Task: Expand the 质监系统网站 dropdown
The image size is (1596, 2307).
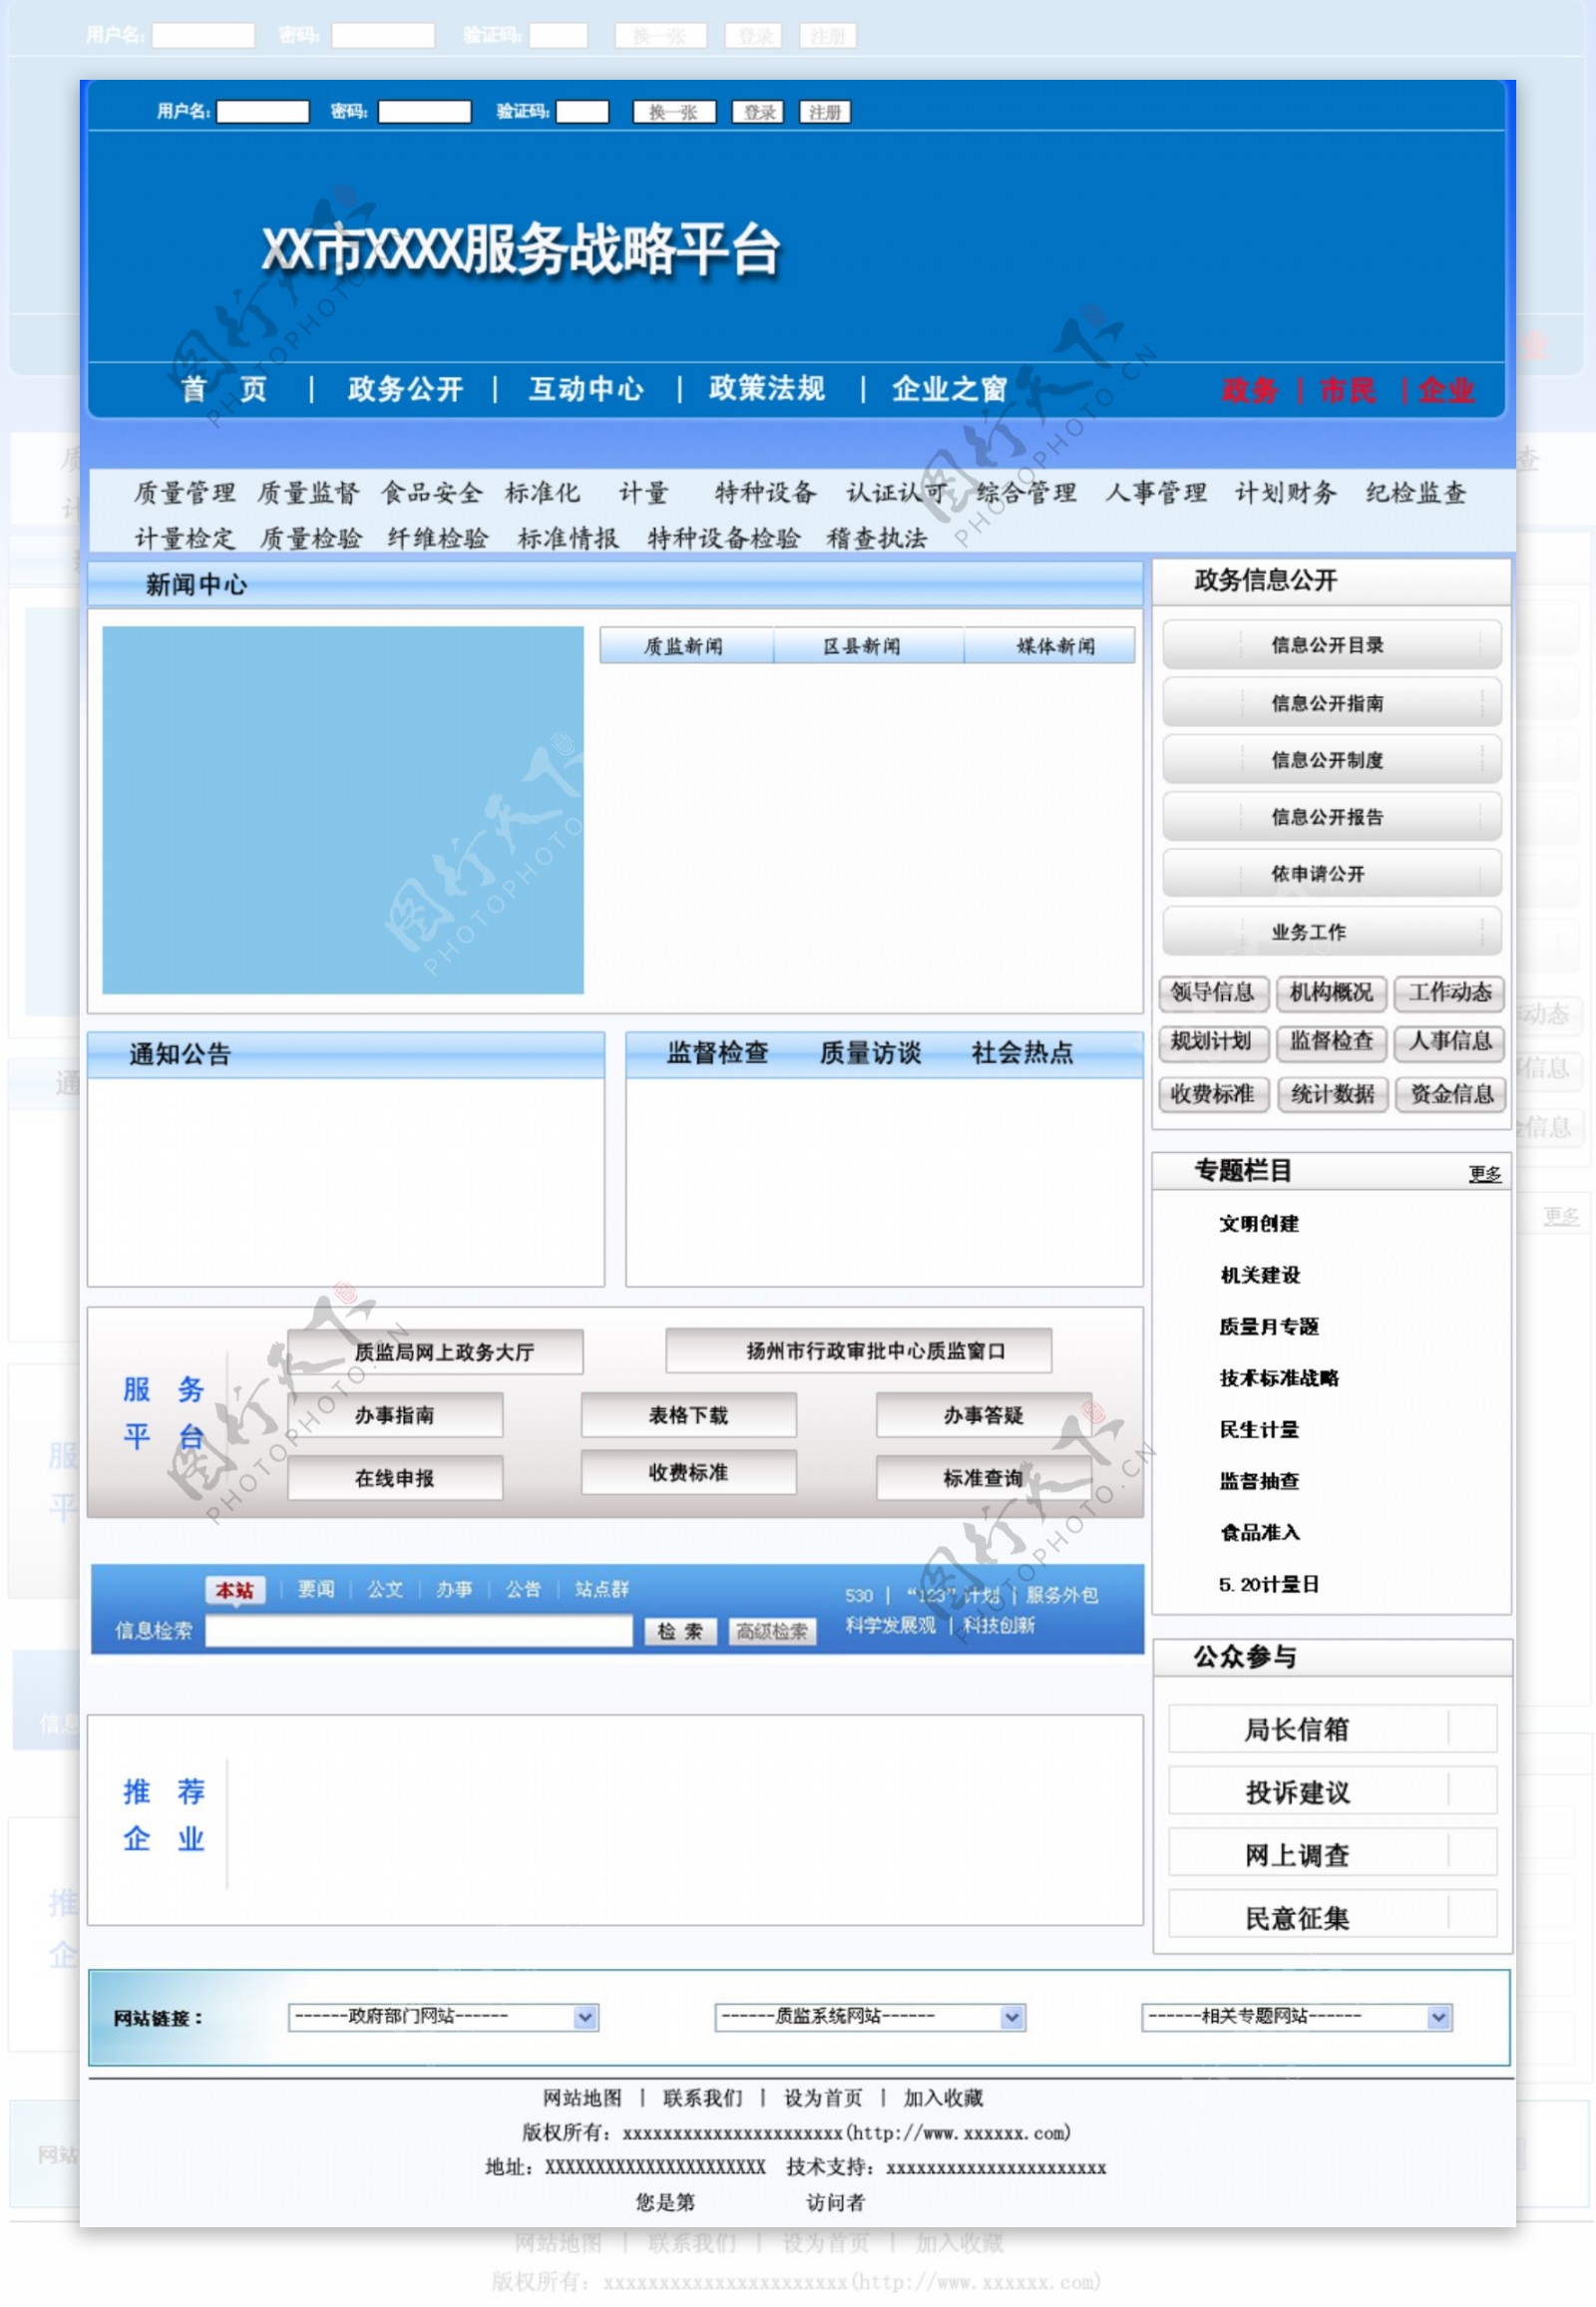Action: pos(870,2016)
